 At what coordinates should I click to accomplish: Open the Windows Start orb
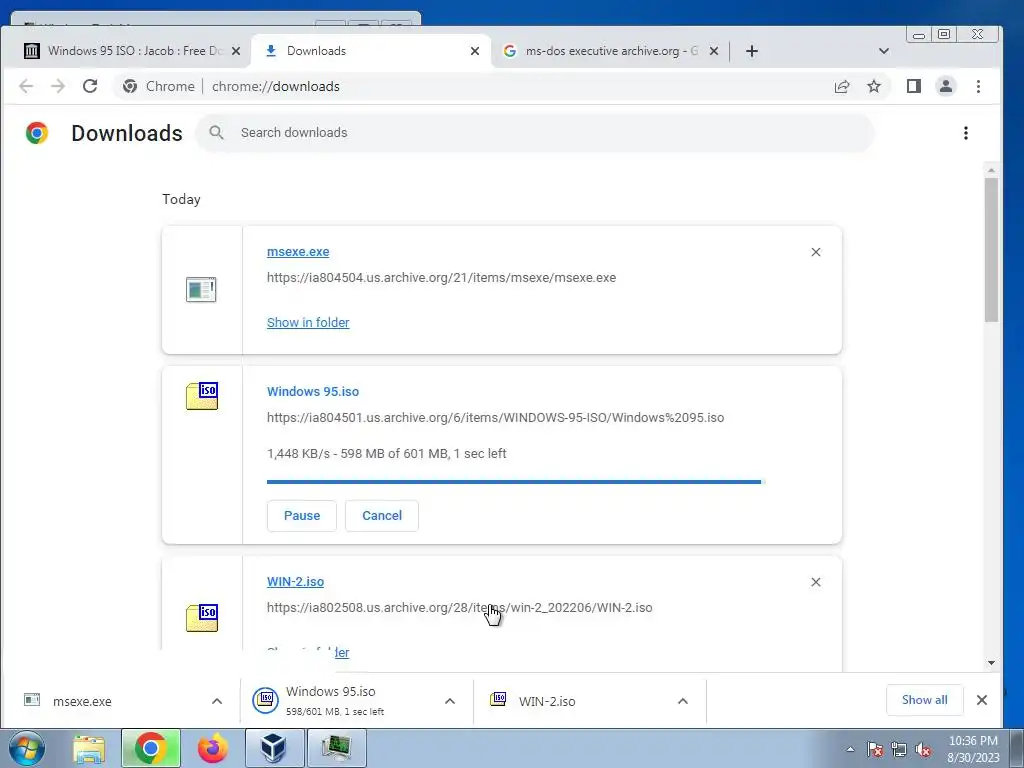[x=27, y=748]
